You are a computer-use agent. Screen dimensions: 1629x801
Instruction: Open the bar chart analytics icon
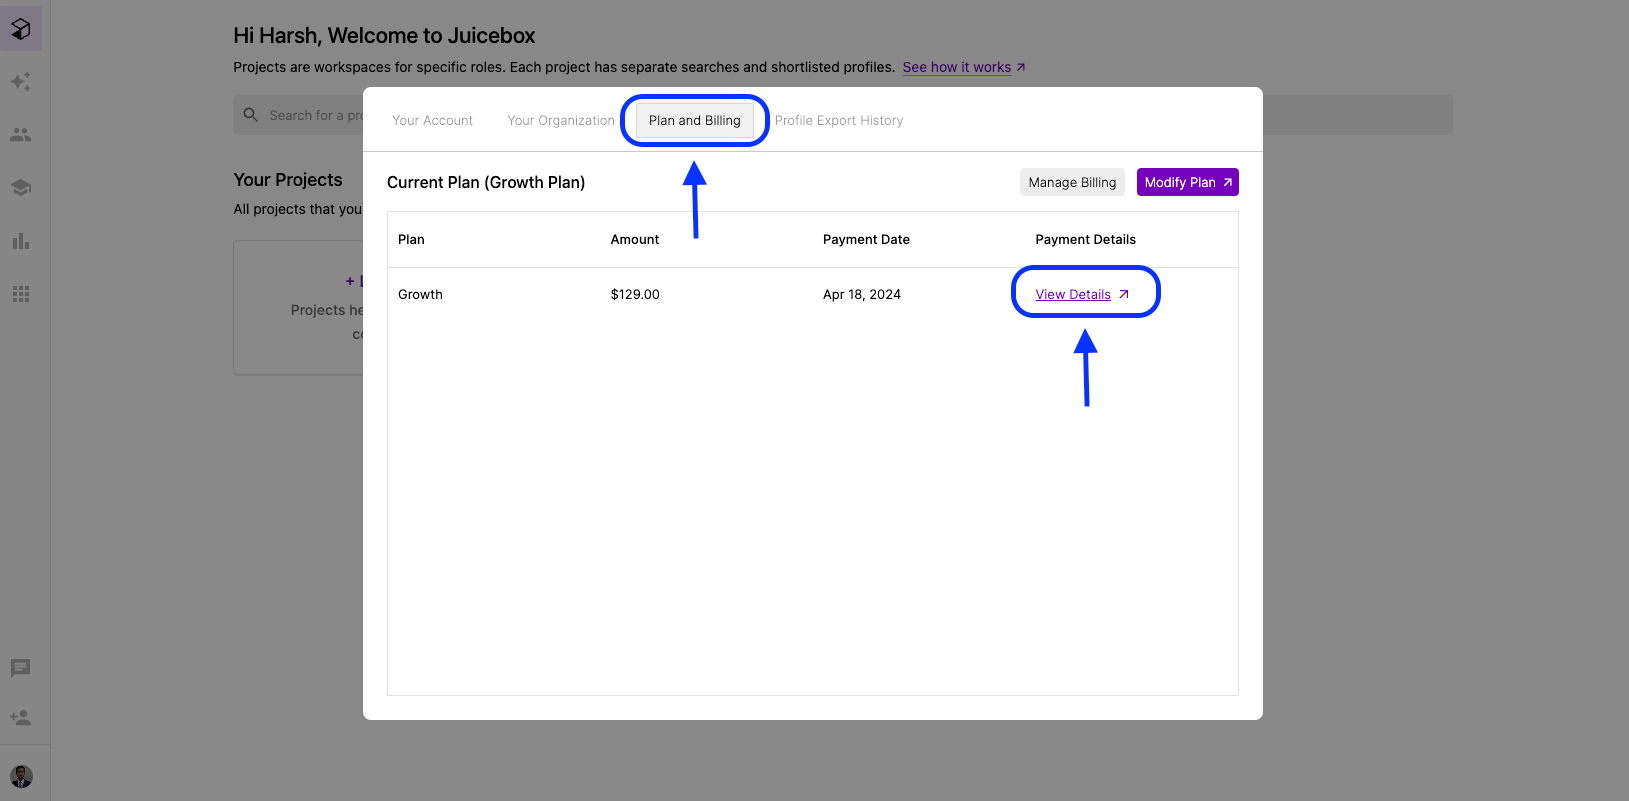(x=21, y=241)
